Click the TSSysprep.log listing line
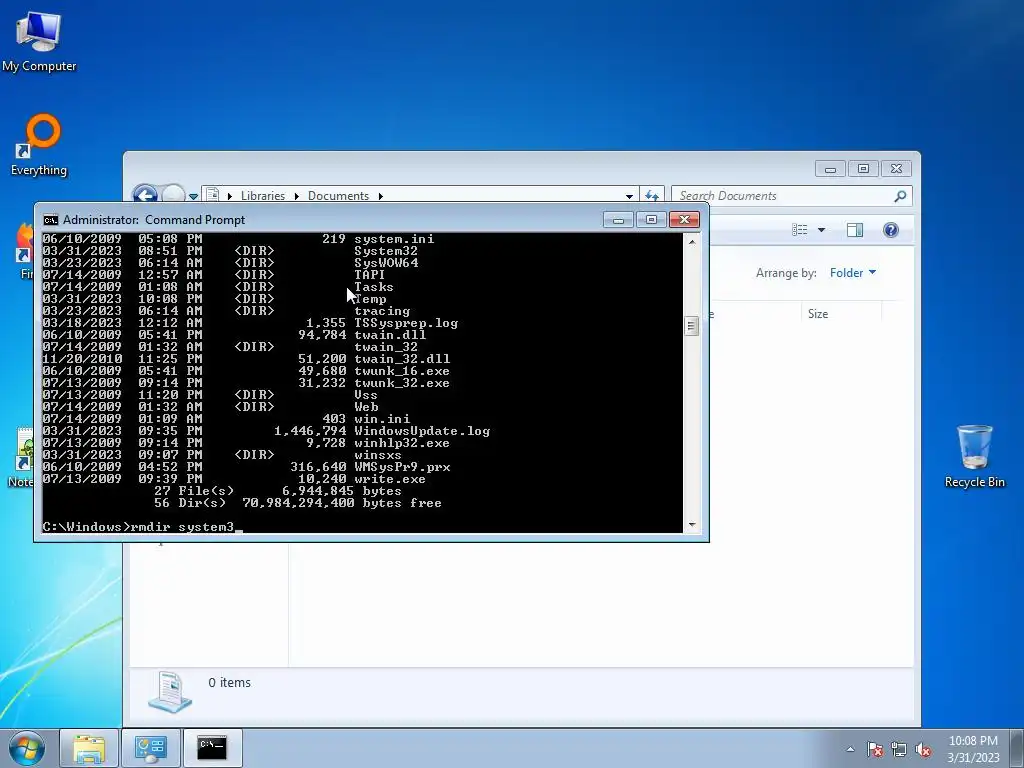Screen dimensions: 1024x768 [x=251, y=323]
